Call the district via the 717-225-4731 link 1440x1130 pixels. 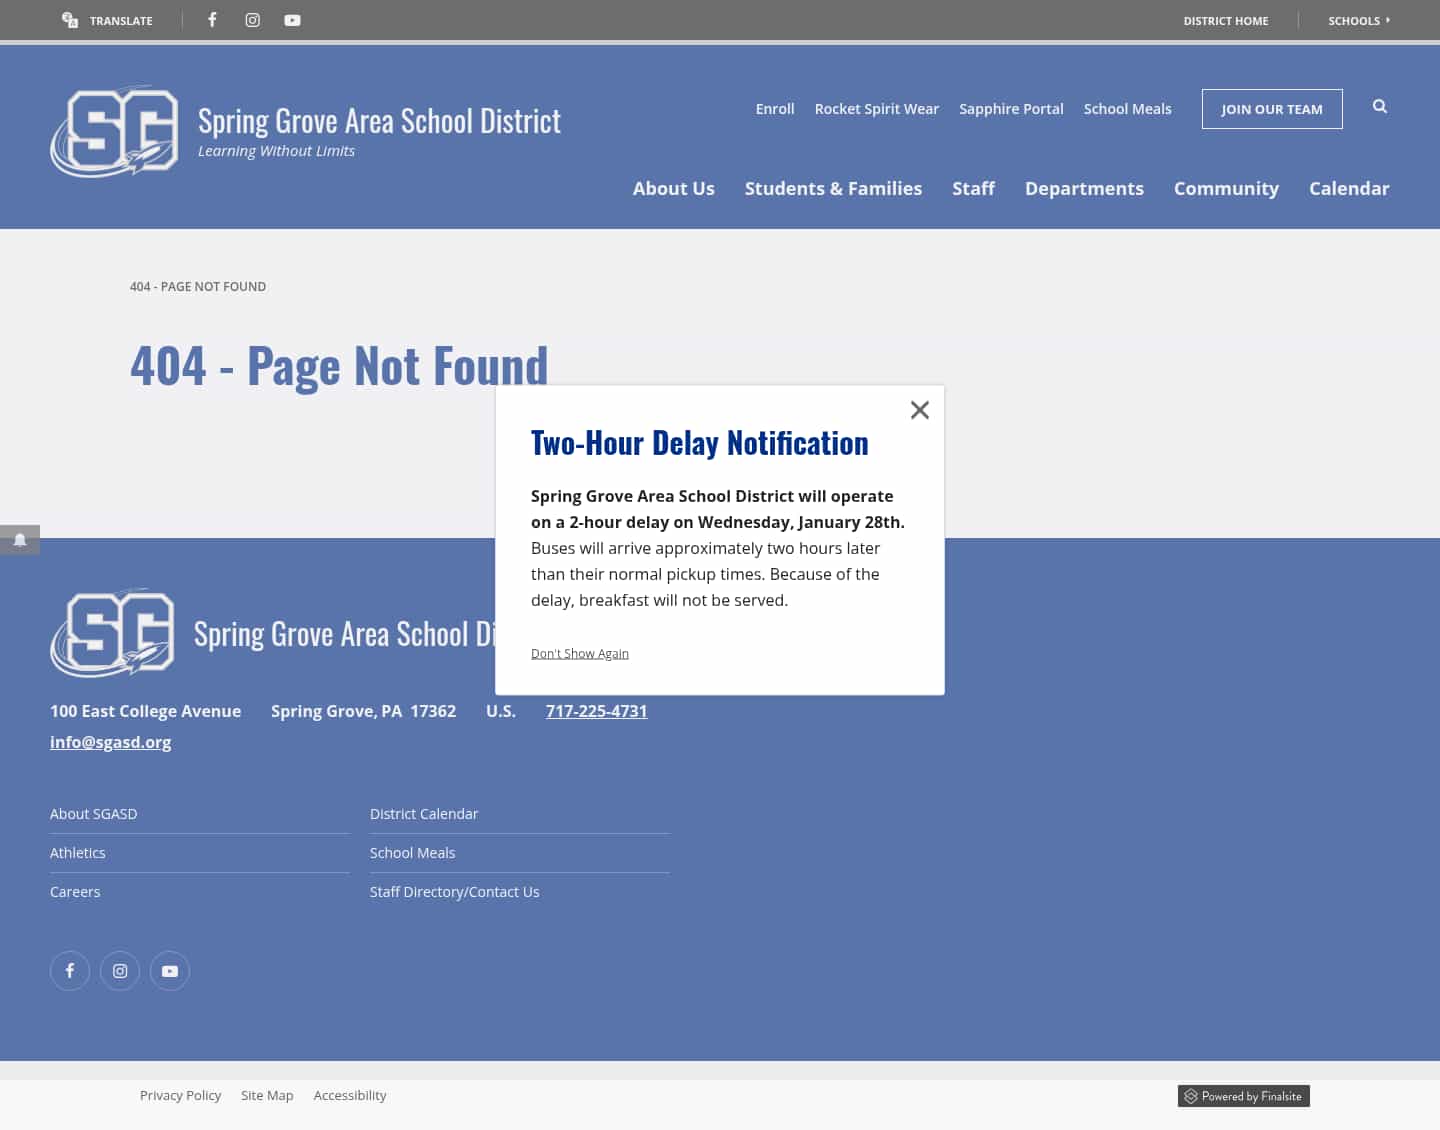pos(596,711)
